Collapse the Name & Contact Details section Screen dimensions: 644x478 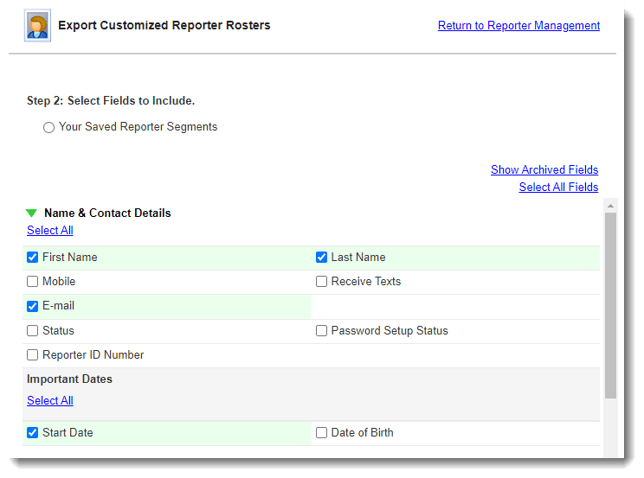pos(31,213)
